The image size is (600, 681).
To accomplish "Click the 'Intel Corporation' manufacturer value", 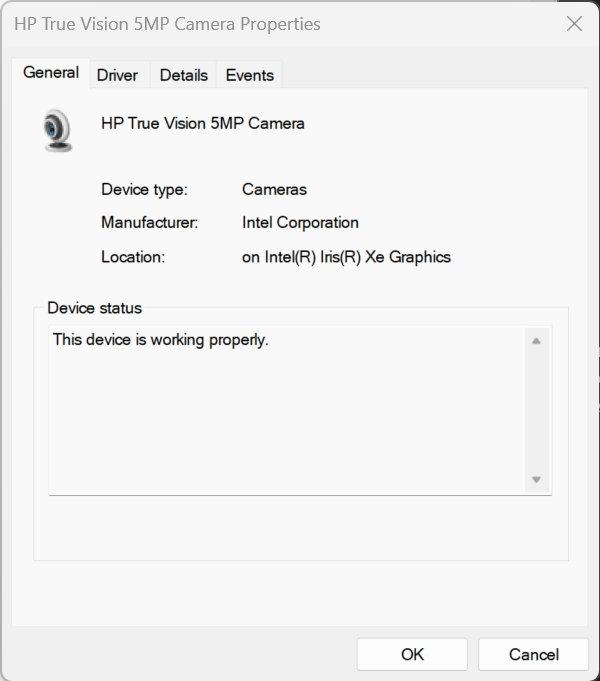I will click(x=300, y=223).
